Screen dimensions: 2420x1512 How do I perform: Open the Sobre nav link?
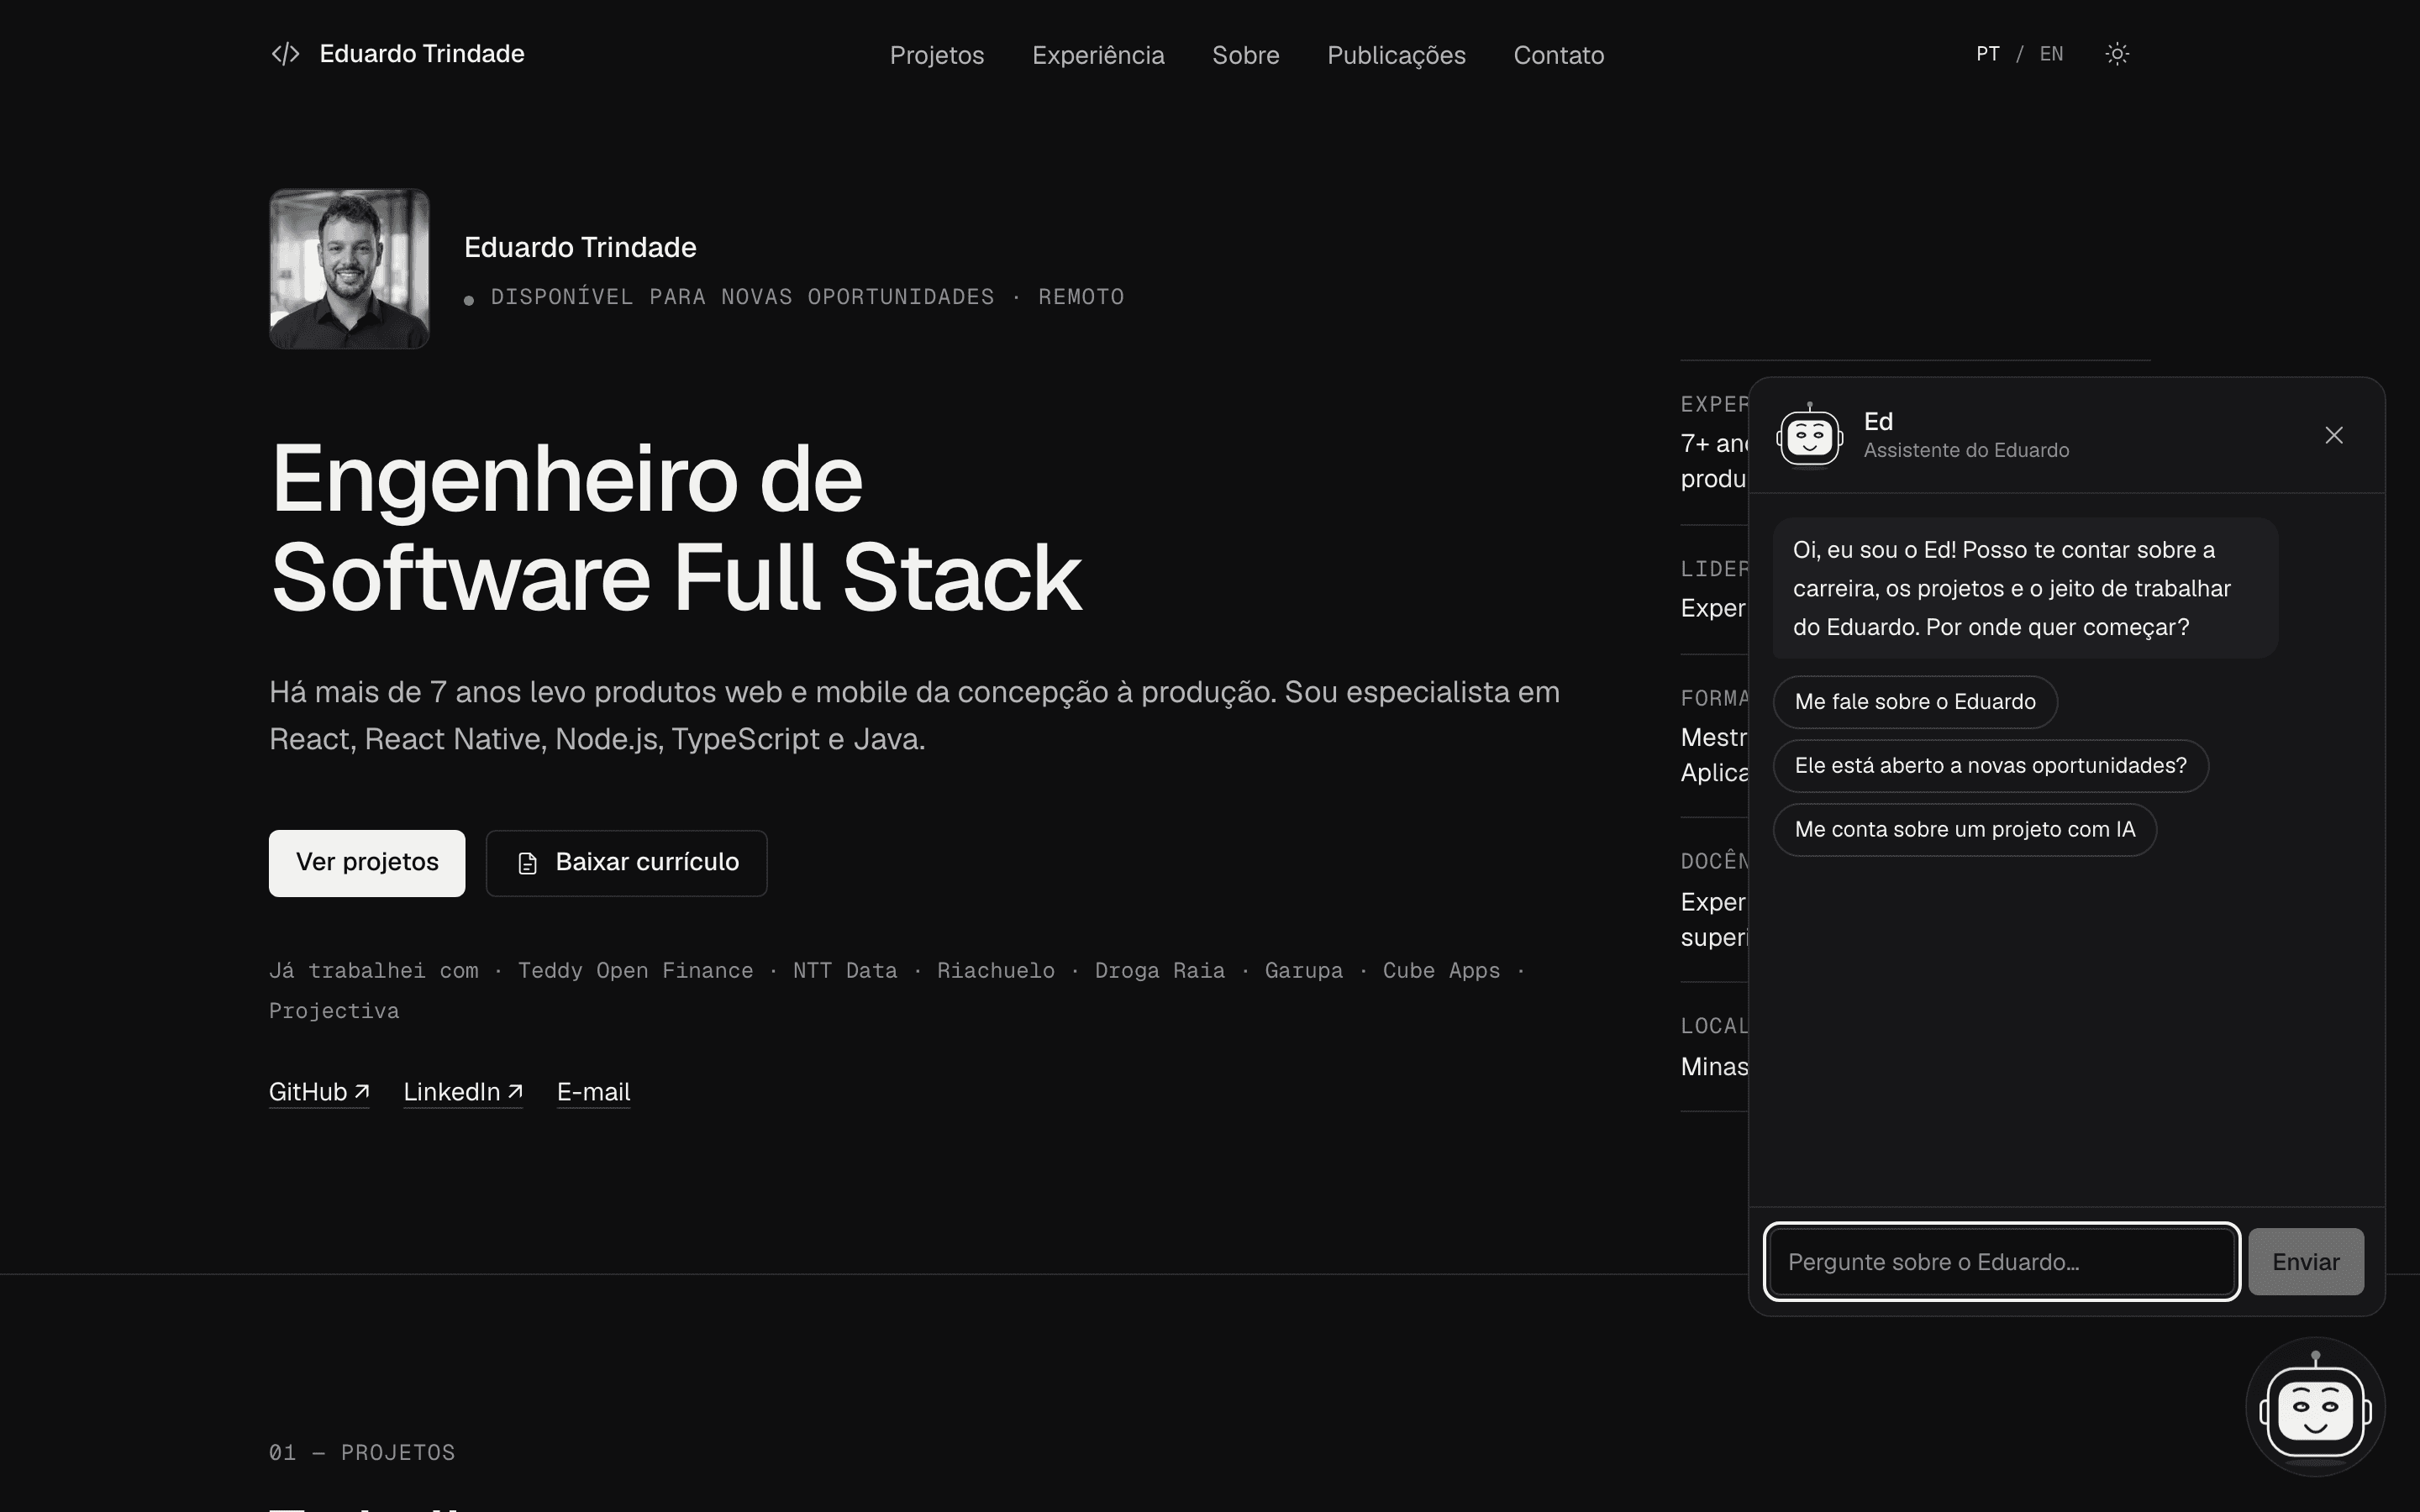click(1245, 55)
